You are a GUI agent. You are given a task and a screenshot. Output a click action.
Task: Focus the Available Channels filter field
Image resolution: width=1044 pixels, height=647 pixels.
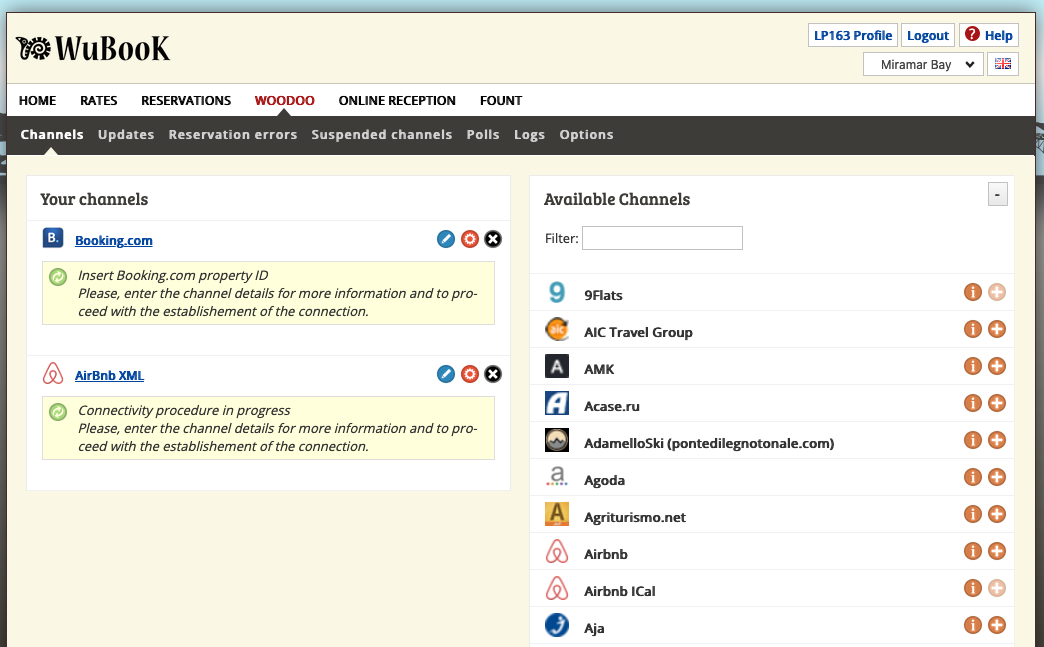click(x=662, y=238)
